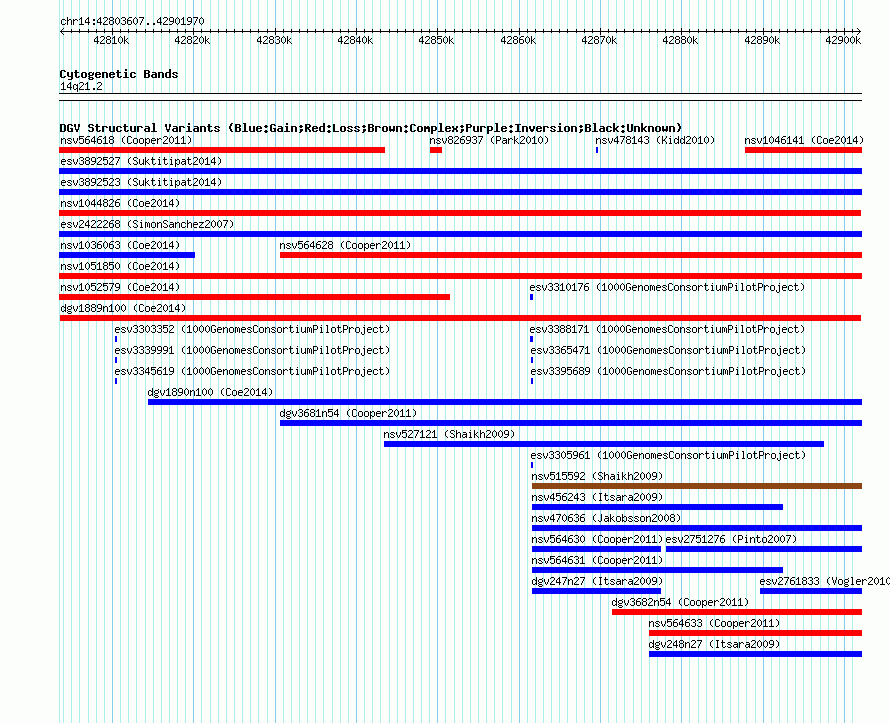Screen dimensions: 890x723
Task: Open the dgv1889n100 (Coe2014) label
Action: click(123, 308)
